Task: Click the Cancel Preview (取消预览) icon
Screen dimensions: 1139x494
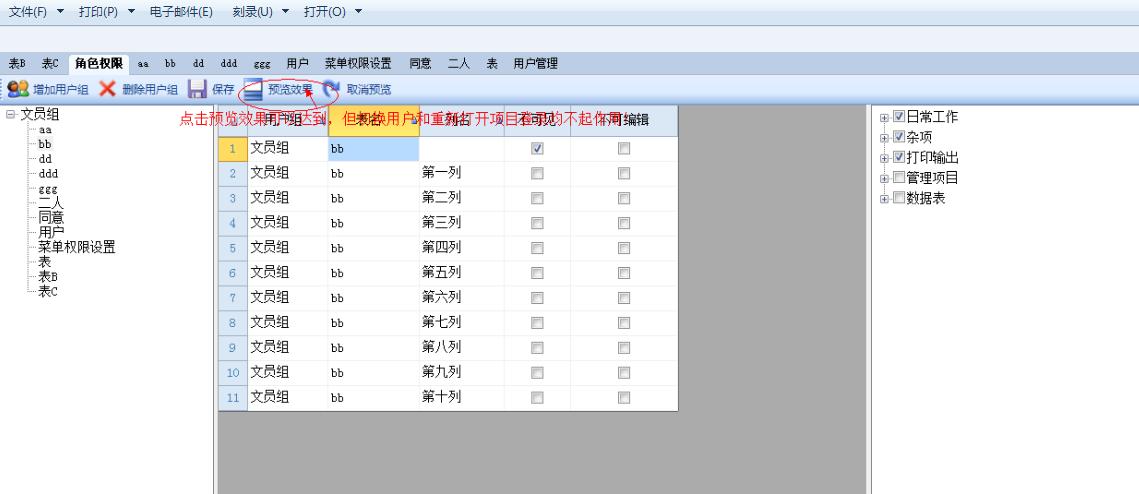Action: (x=332, y=90)
